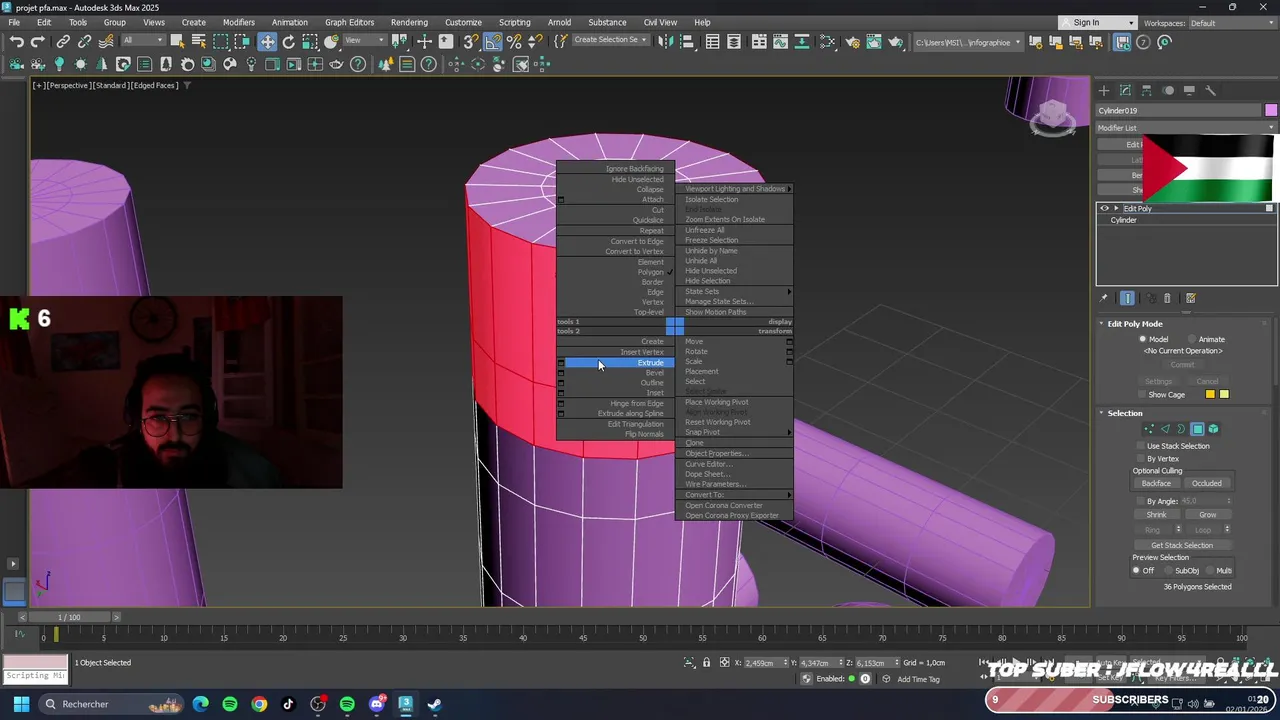The width and height of the screenshot is (1280, 720).
Task: Click the Cylinder019 object color swatch
Action: coord(1271,110)
